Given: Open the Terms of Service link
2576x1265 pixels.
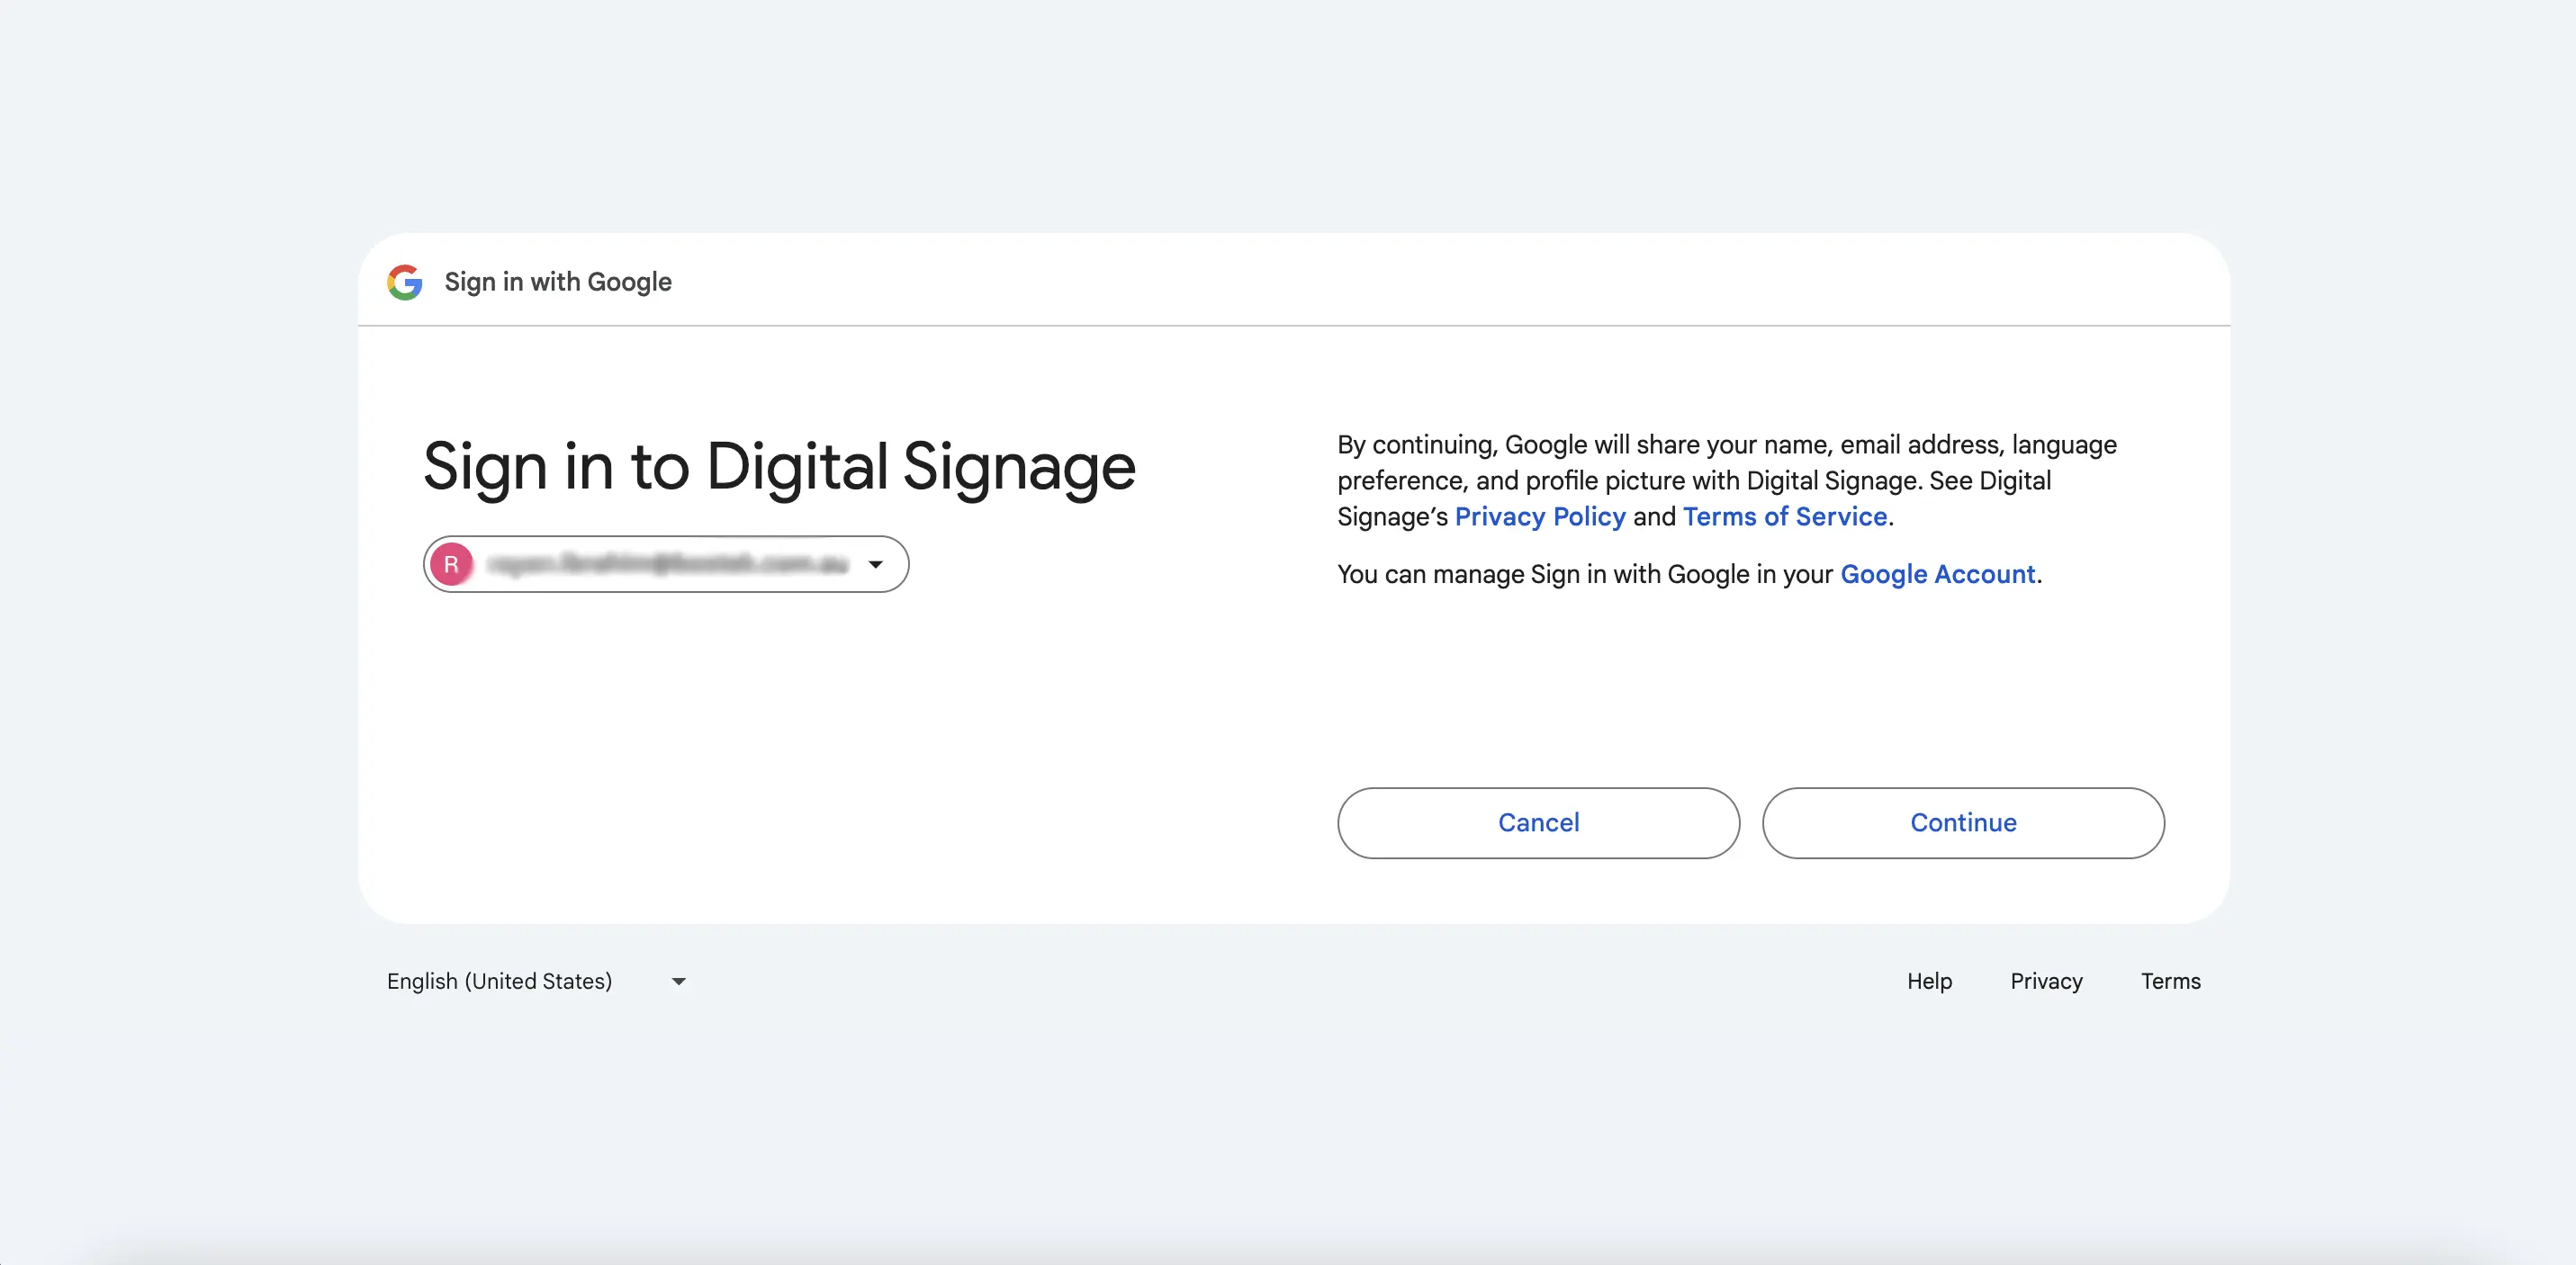Looking at the screenshot, I should [1784, 516].
